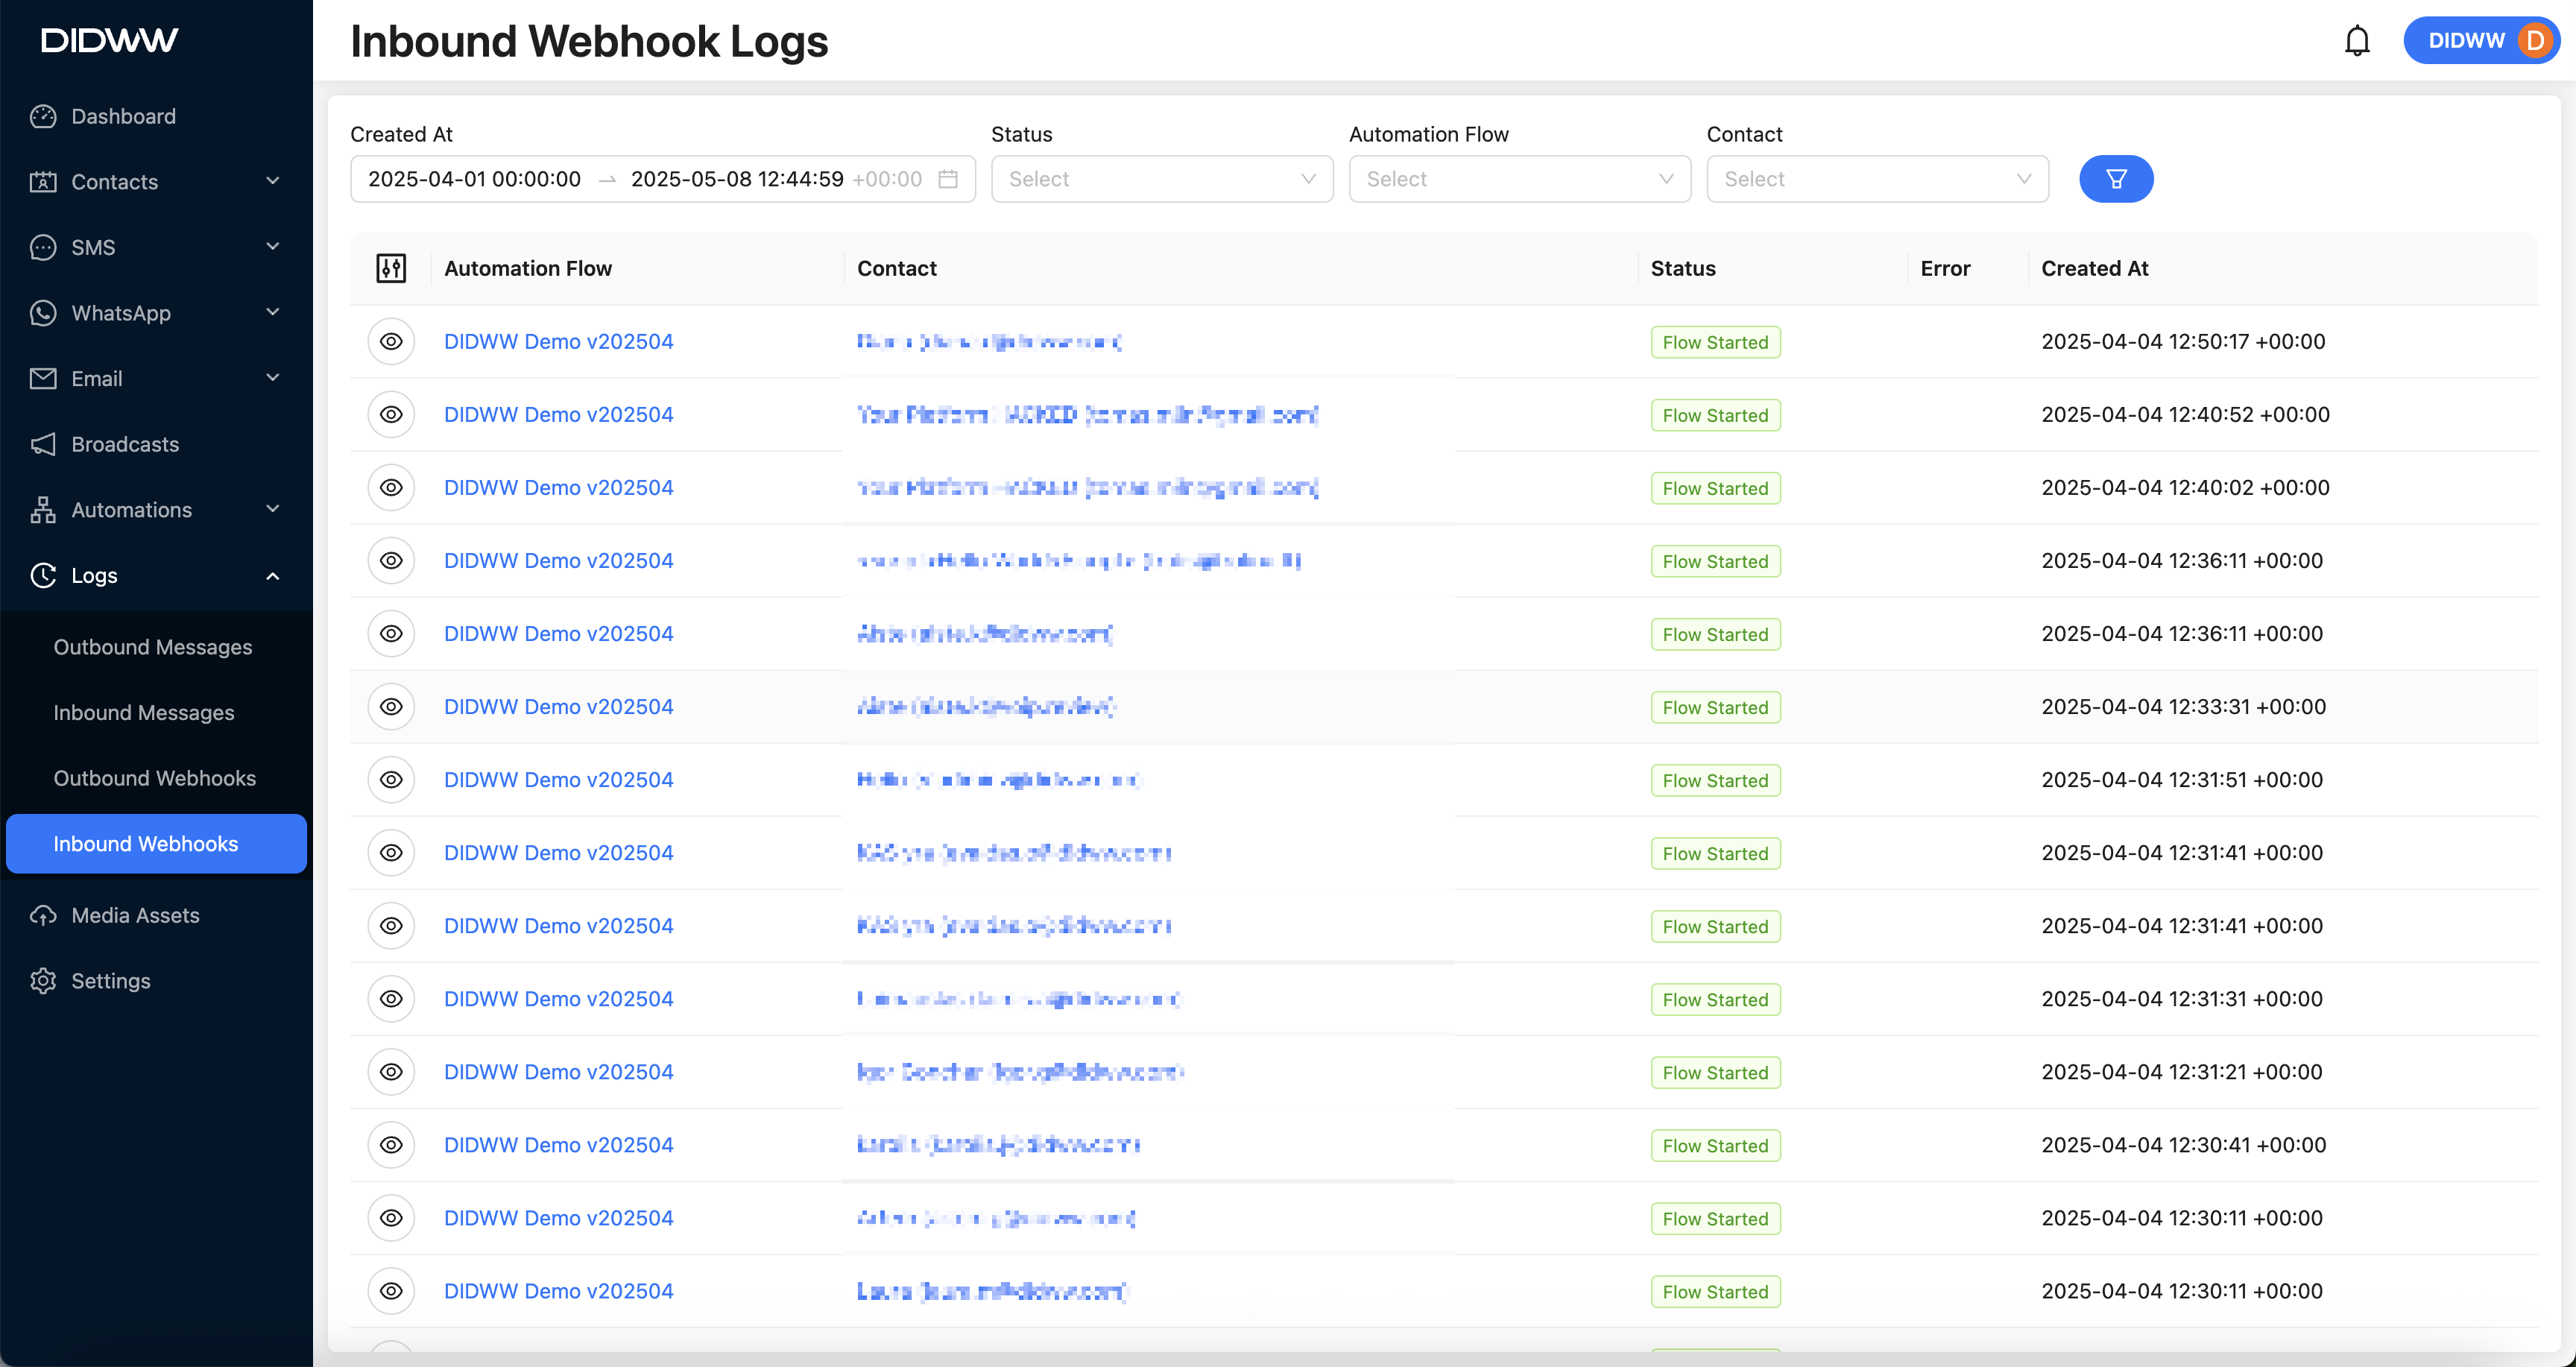Open Broadcasts in the sidebar

click(125, 444)
